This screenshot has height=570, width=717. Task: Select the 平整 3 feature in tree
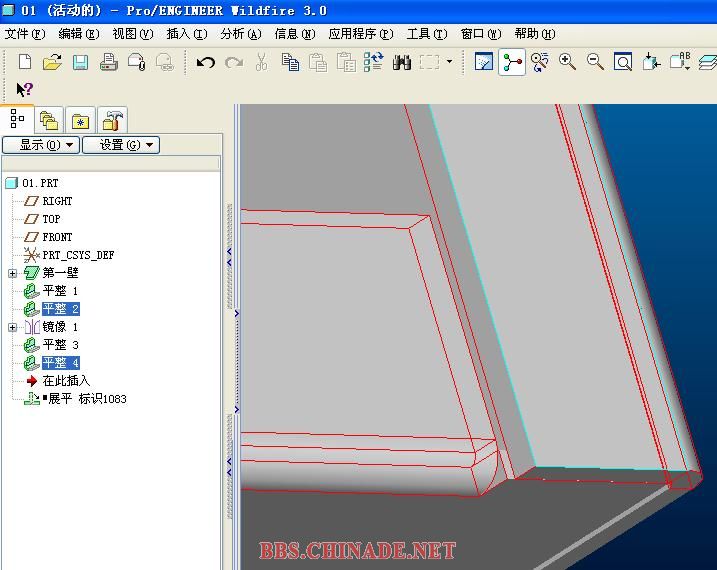click(x=60, y=345)
